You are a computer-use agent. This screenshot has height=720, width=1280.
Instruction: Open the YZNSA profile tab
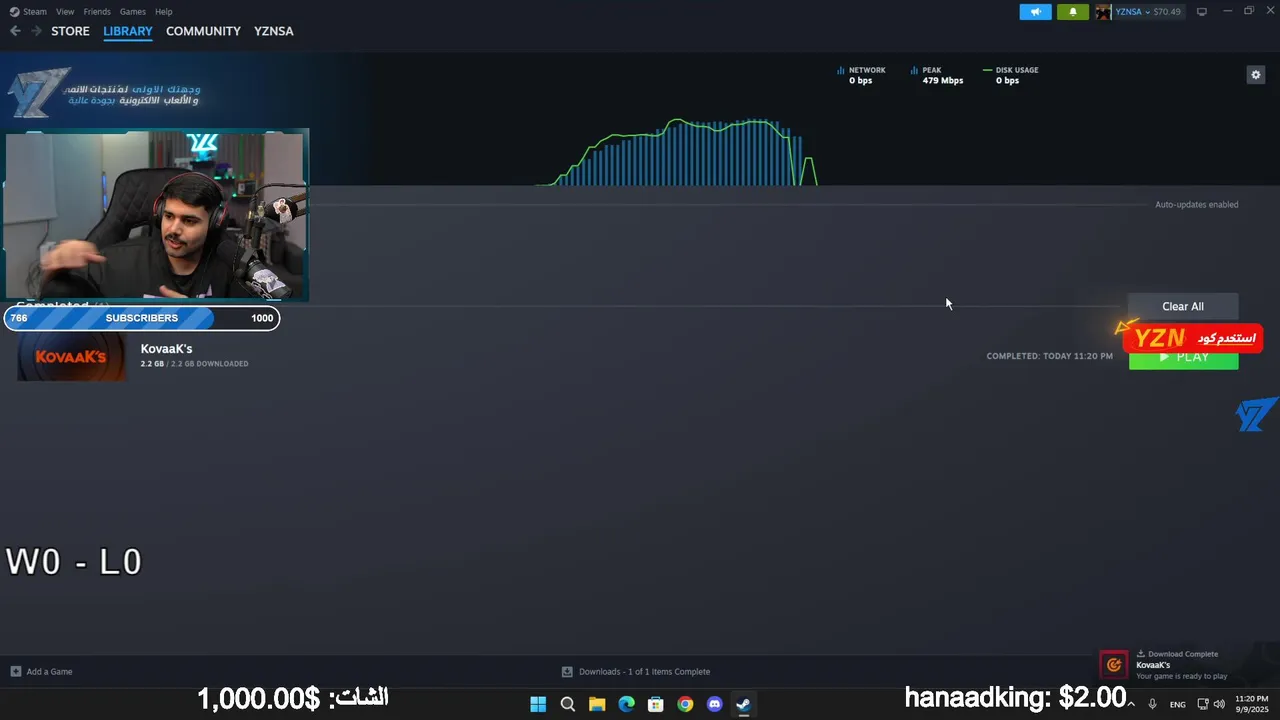(x=274, y=31)
